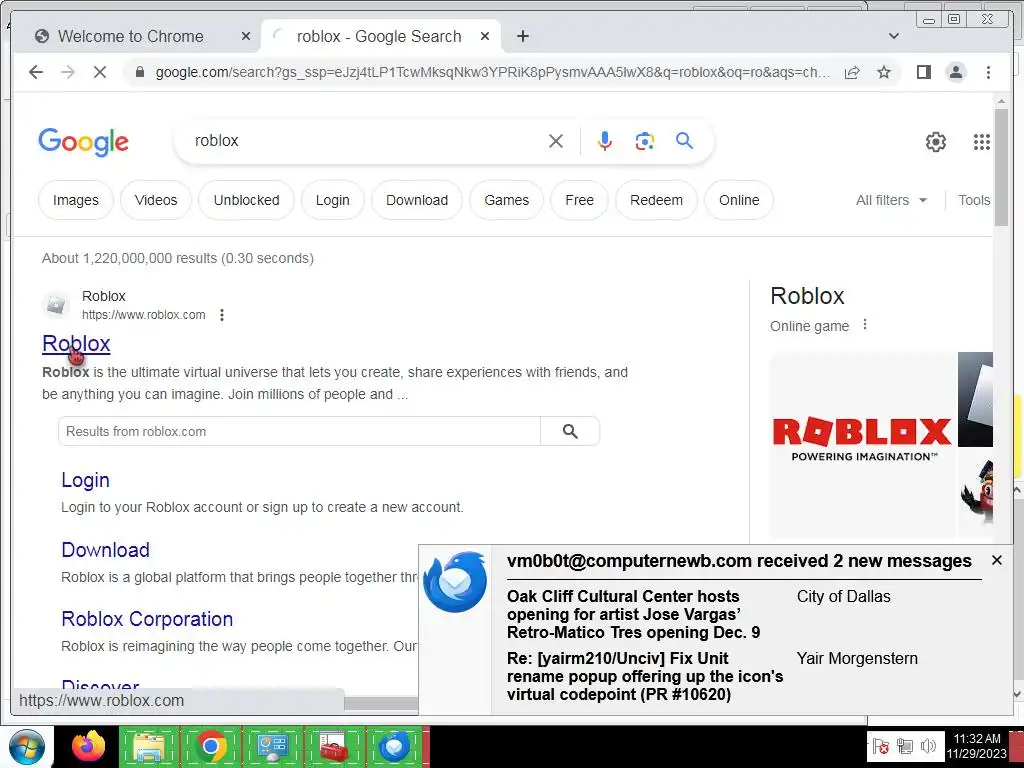Open the Google apps grid
The image size is (1024, 768).
[982, 142]
